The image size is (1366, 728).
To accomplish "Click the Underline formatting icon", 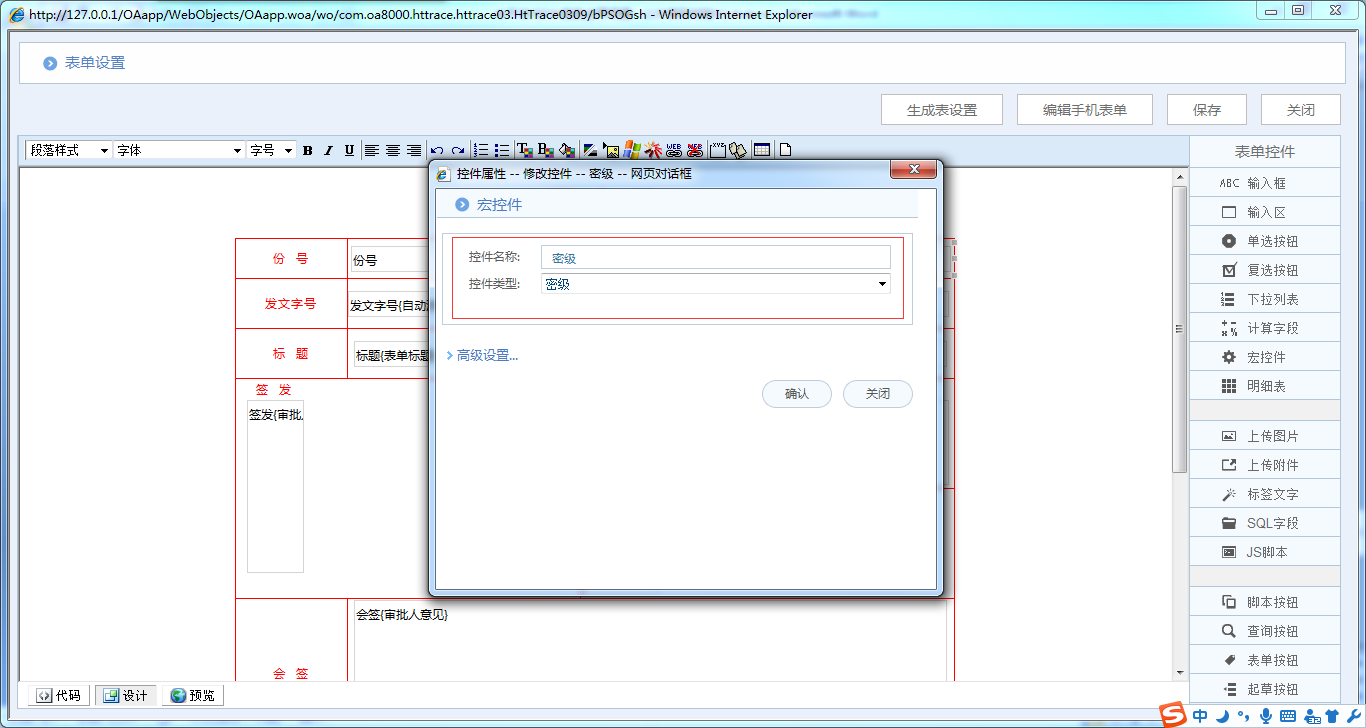I will (x=349, y=151).
